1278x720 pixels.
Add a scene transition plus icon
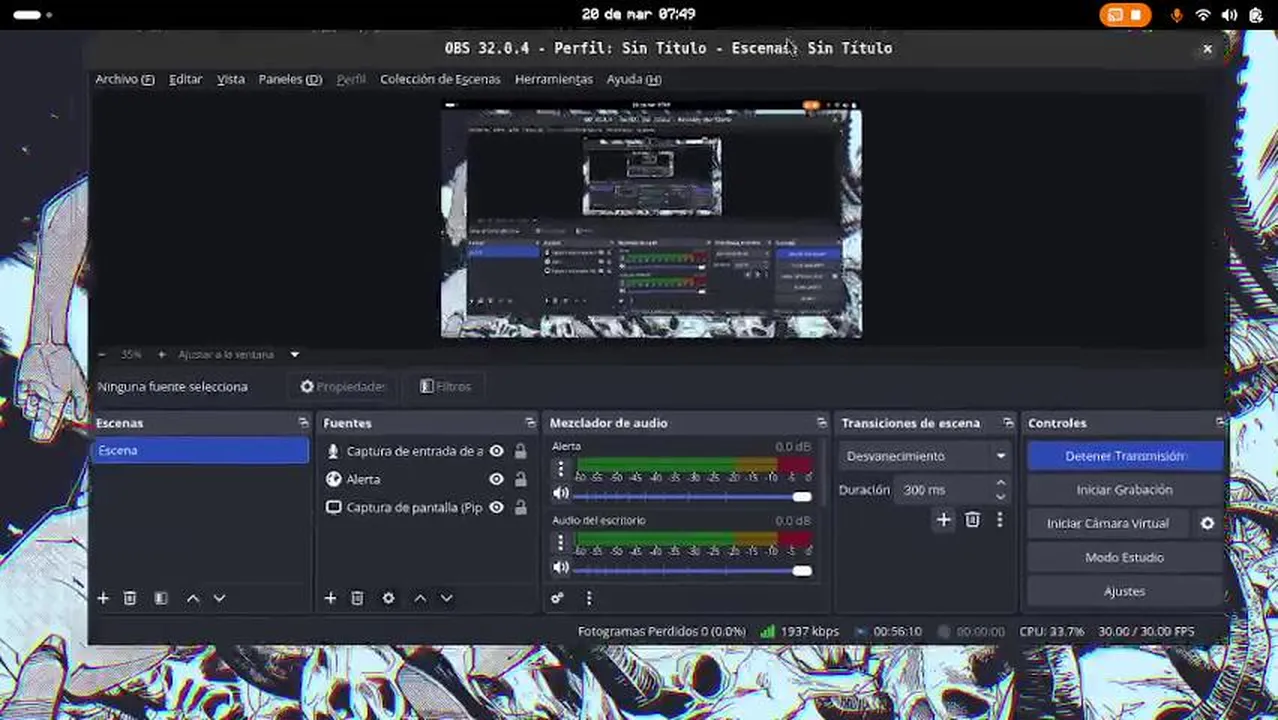pyautogui.click(x=943, y=520)
